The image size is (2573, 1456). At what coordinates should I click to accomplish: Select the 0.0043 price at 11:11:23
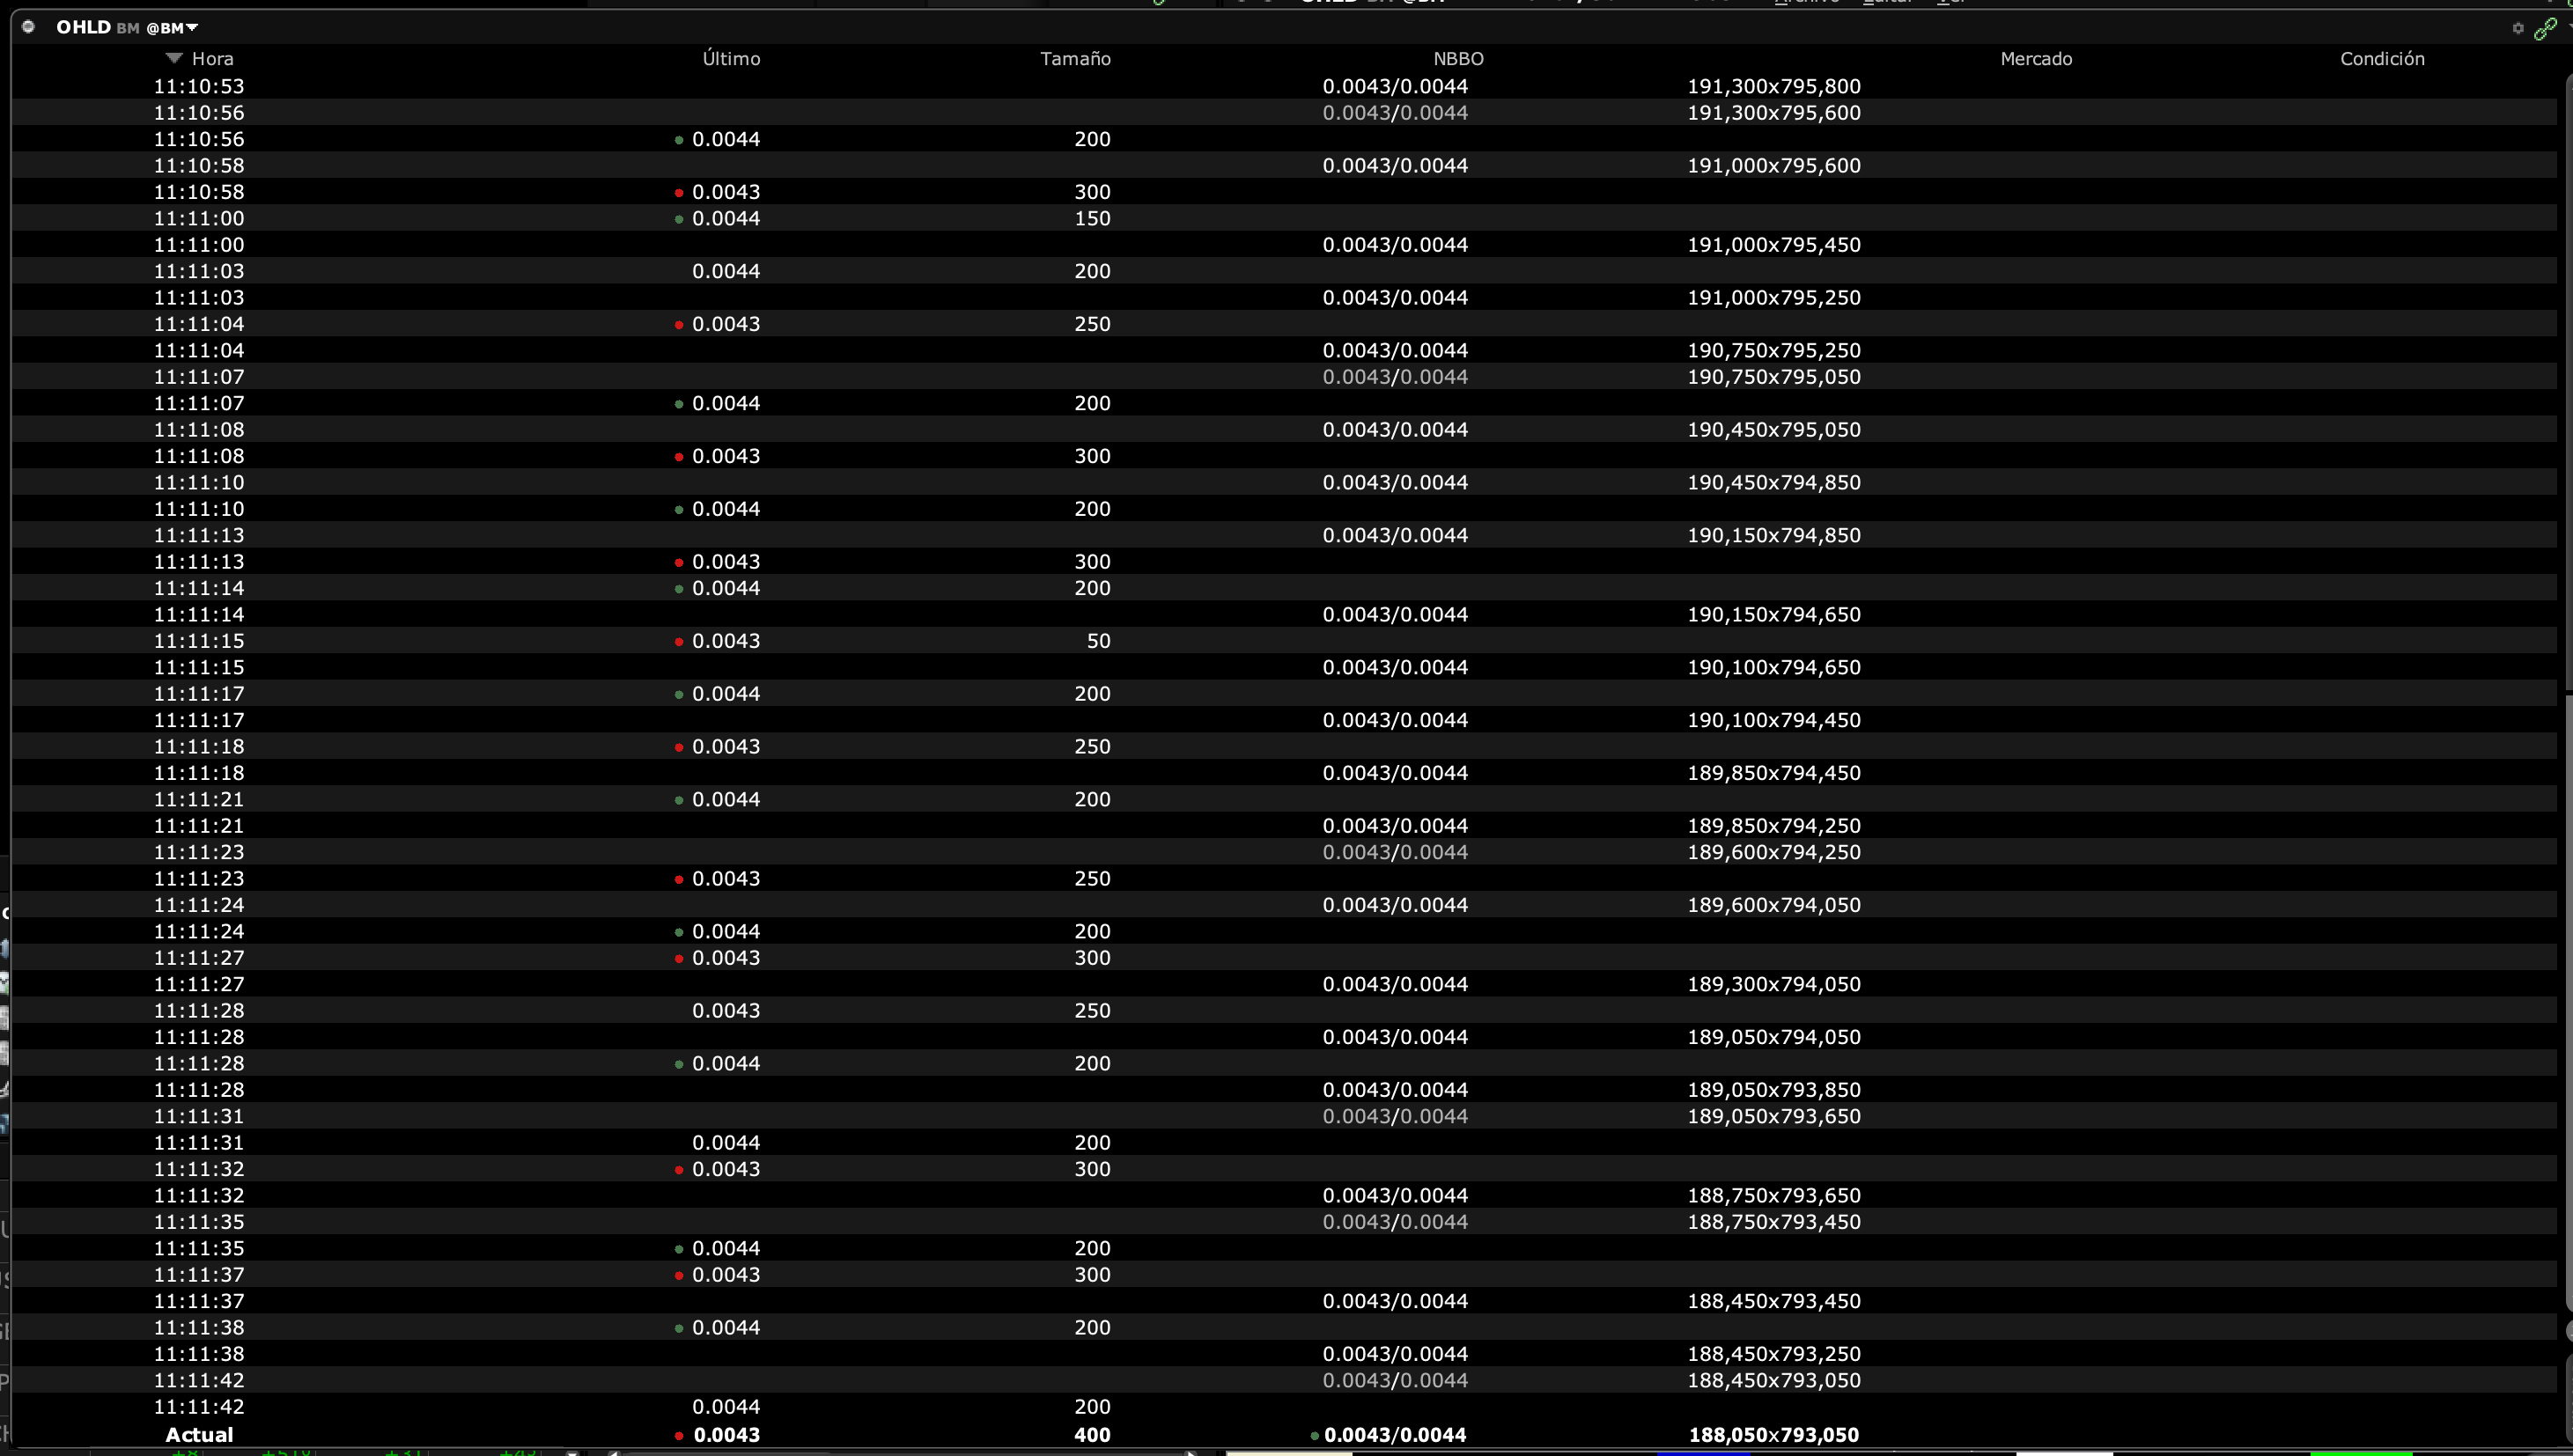(725, 879)
